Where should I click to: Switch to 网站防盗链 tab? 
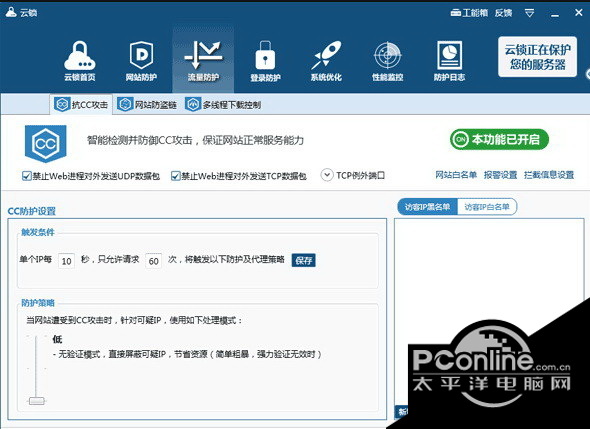coord(147,104)
